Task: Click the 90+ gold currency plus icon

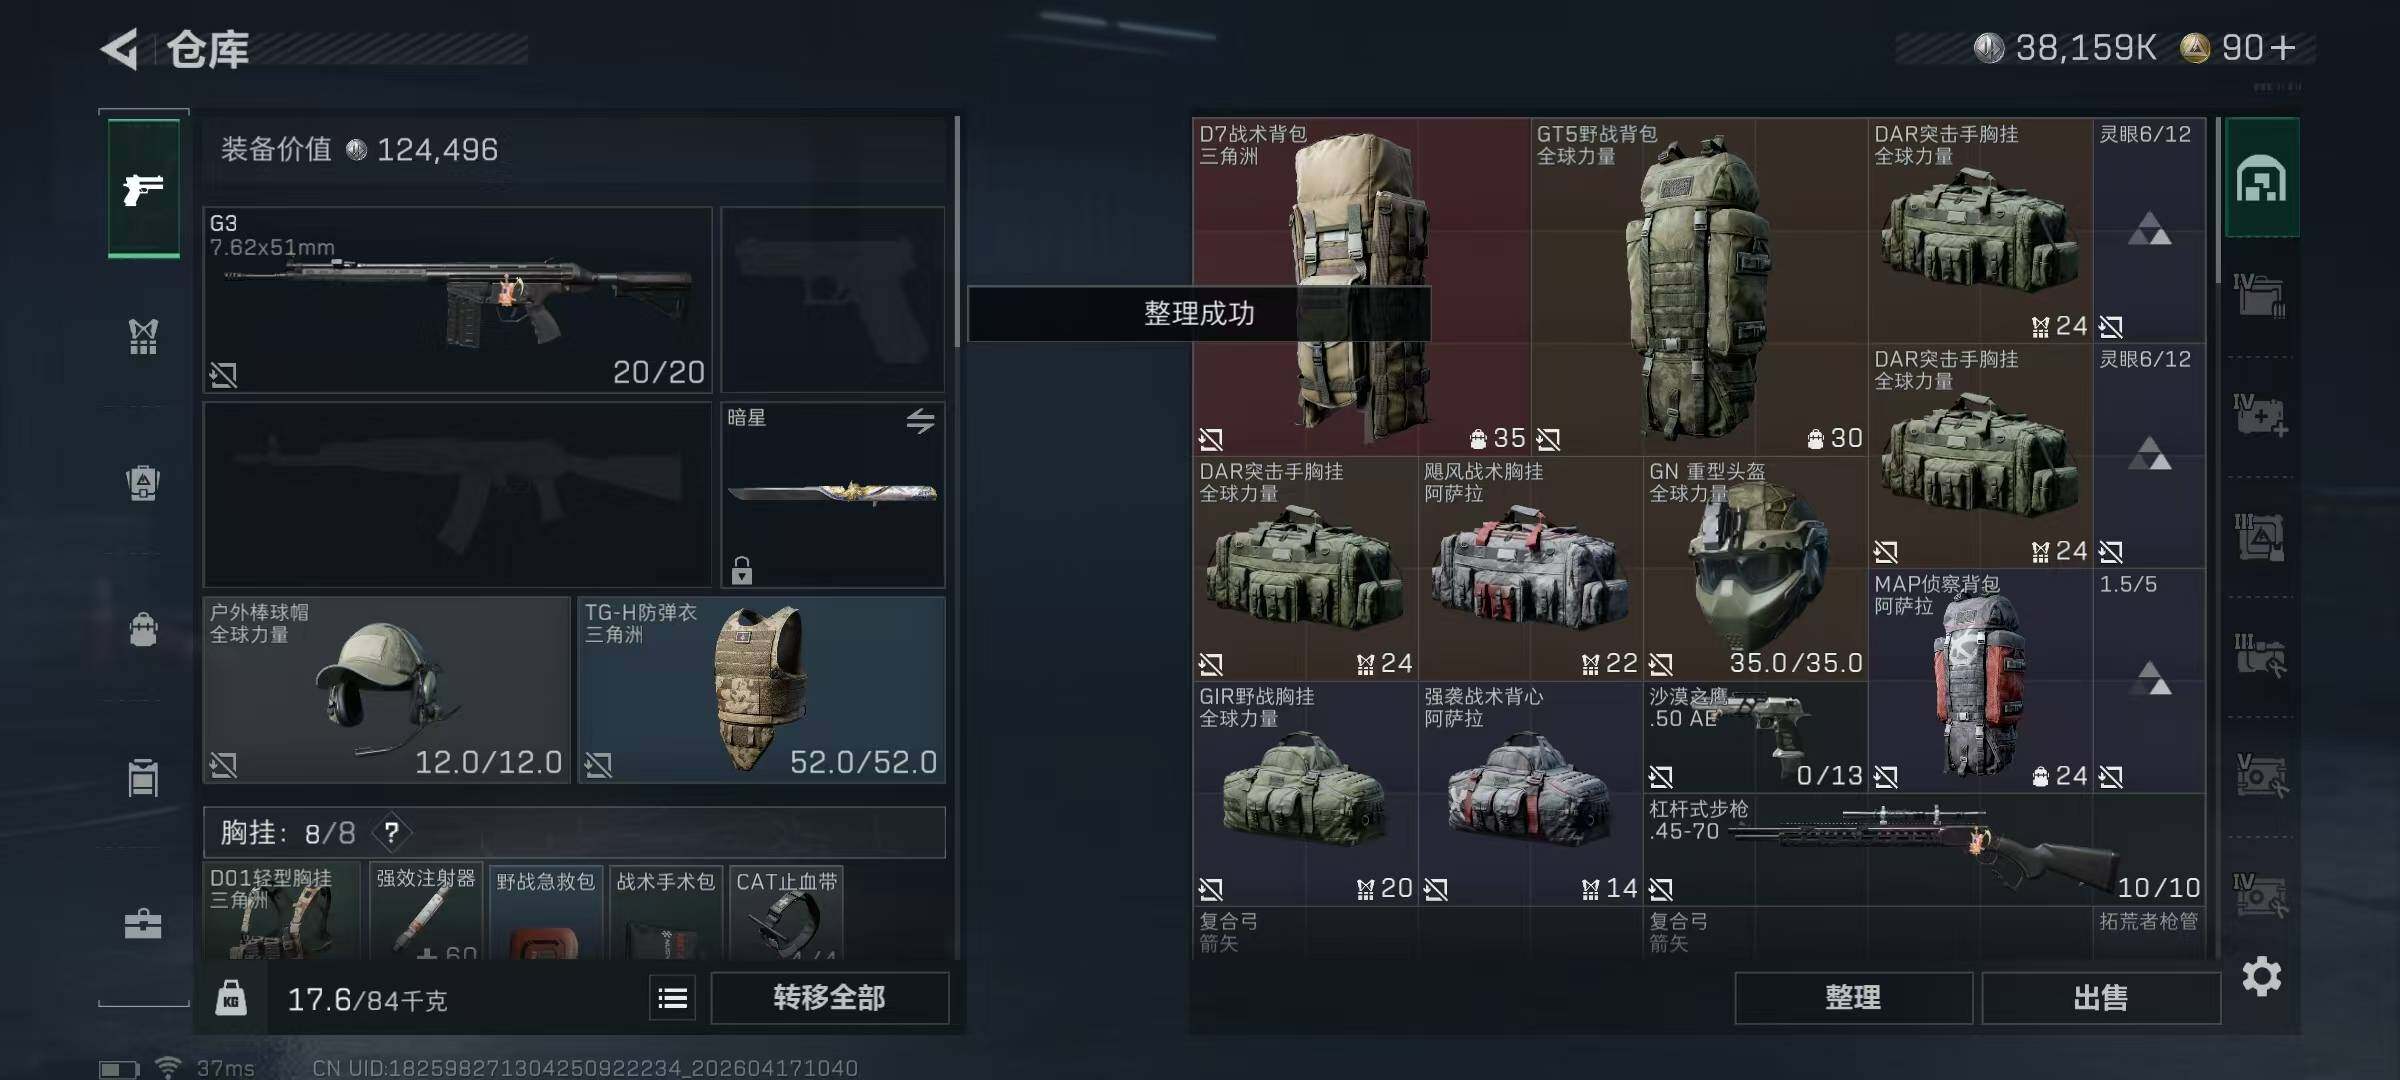Action: pos(2283,48)
